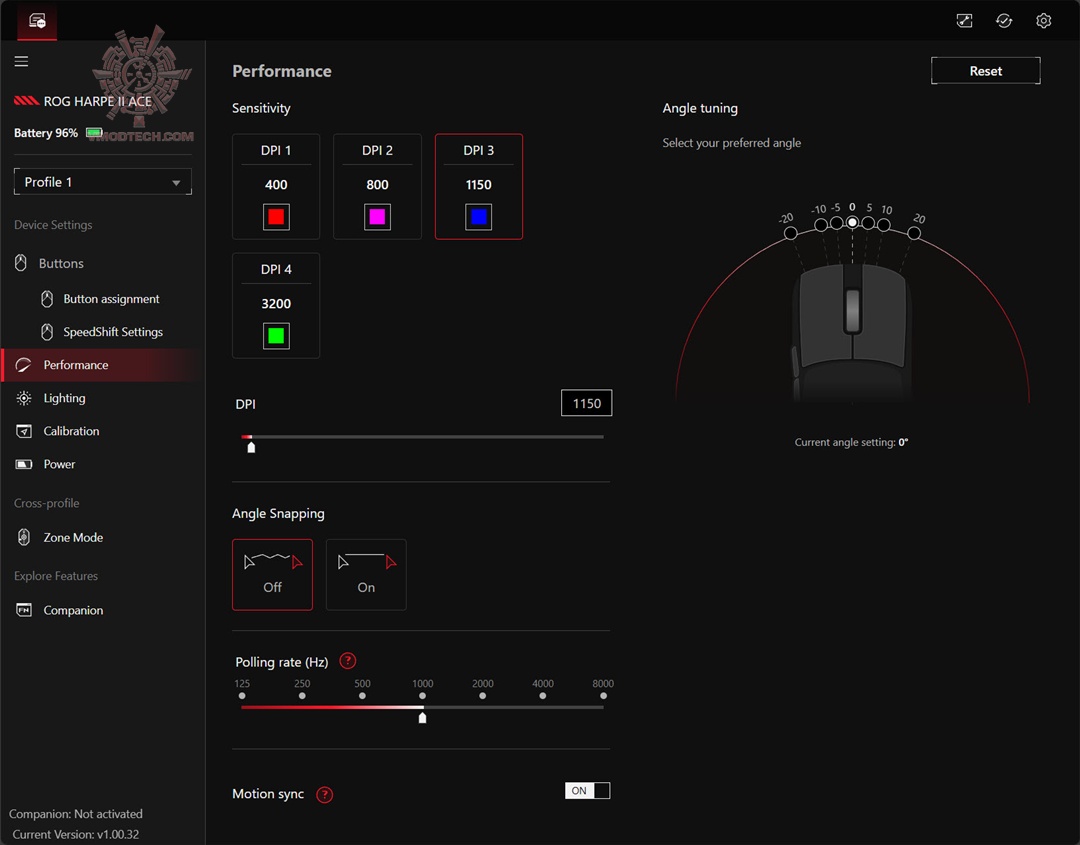Click the Zone Mode icon
Image resolution: width=1080 pixels, height=845 pixels.
[x=23, y=536]
